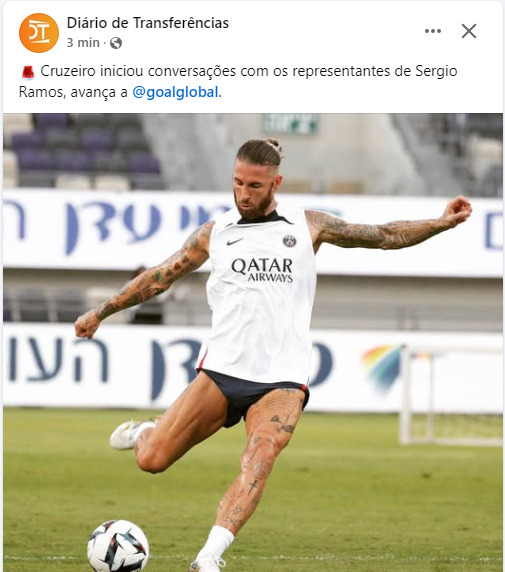
Task: Click the player's white boot in the air
Action: click(130, 434)
